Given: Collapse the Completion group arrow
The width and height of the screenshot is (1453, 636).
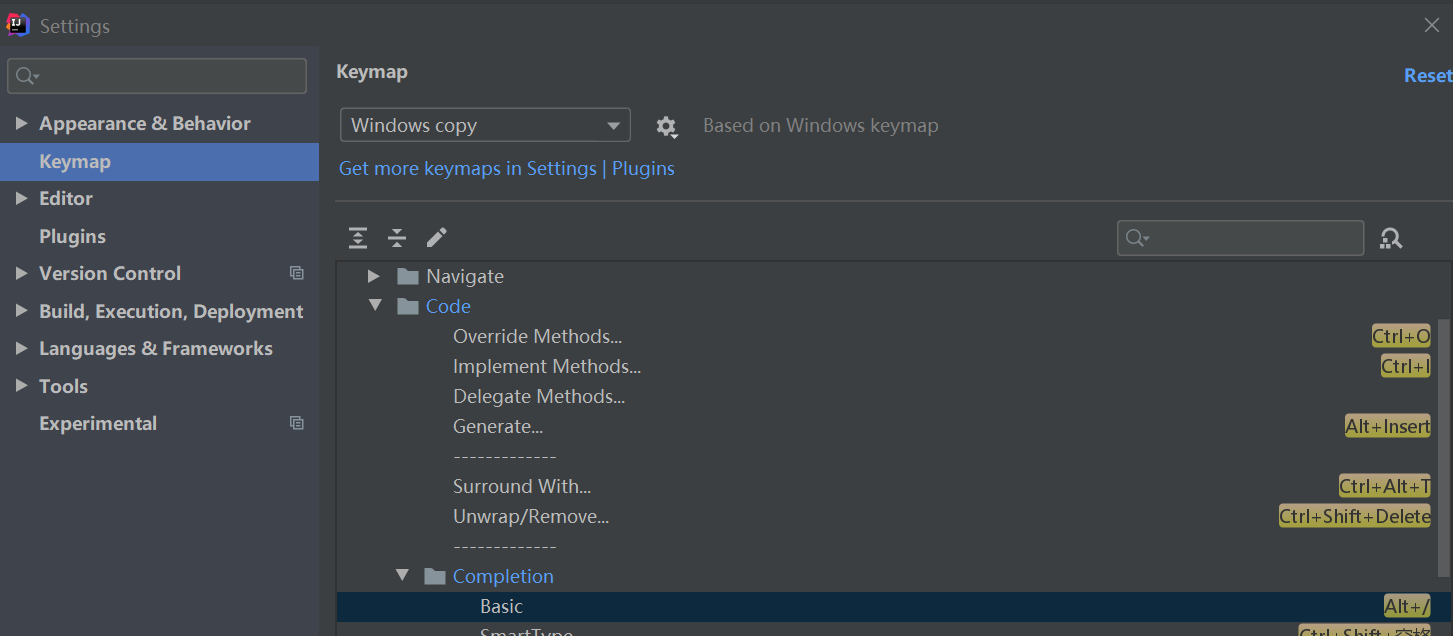Looking at the screenshot, I should pos(402,576).
